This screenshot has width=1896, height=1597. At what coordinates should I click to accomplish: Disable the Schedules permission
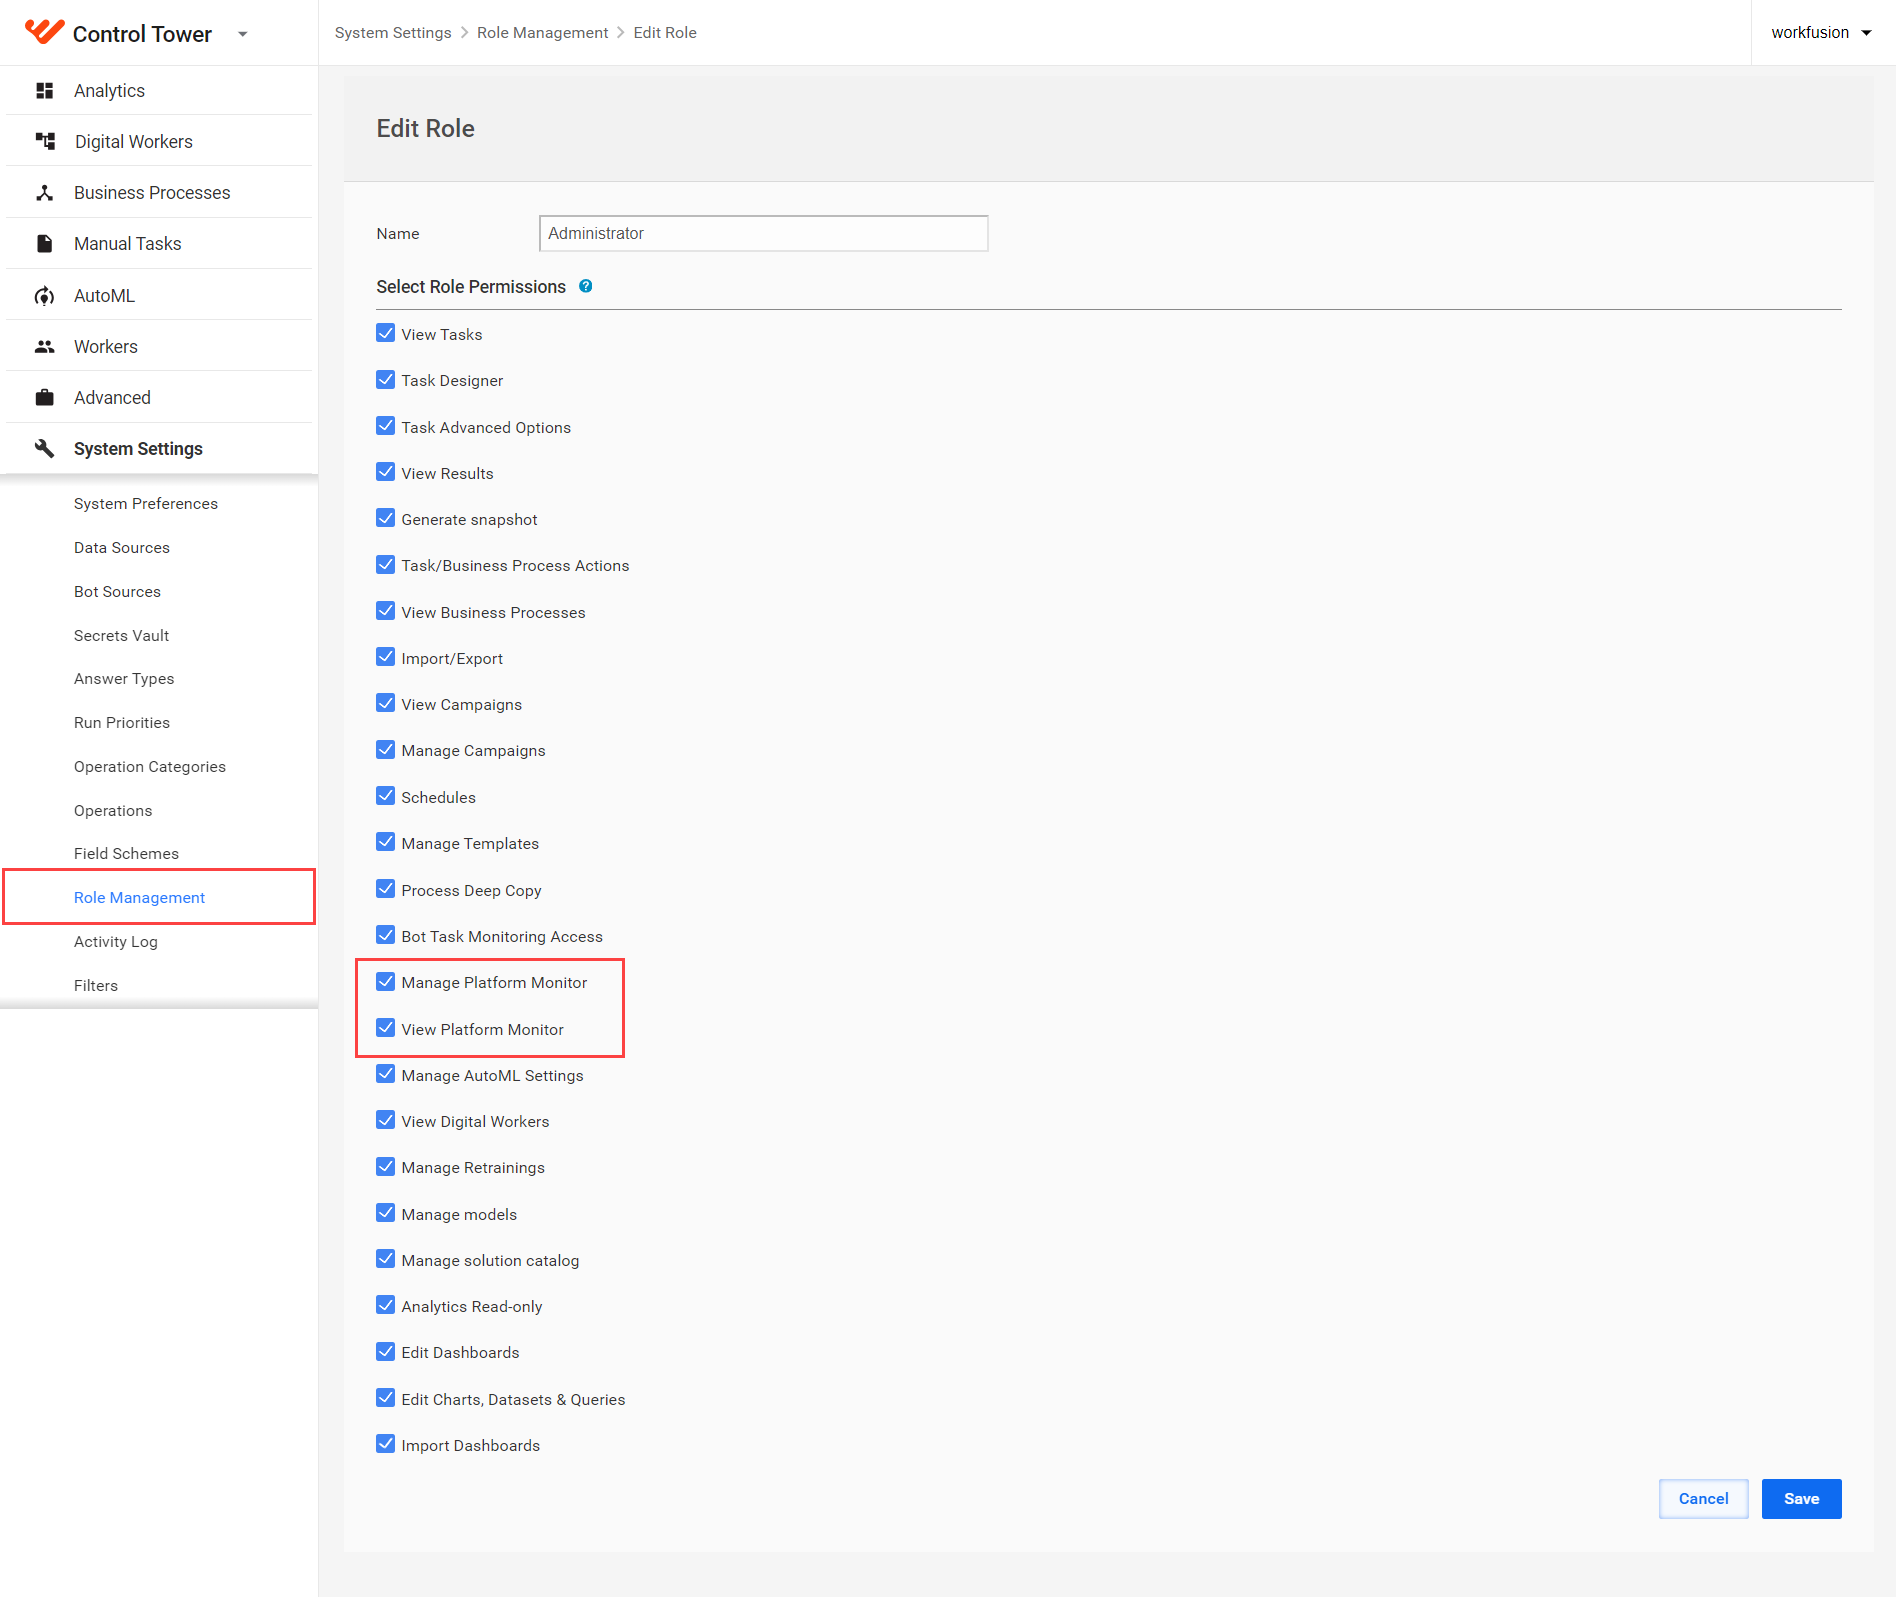[x=386, y=796]
